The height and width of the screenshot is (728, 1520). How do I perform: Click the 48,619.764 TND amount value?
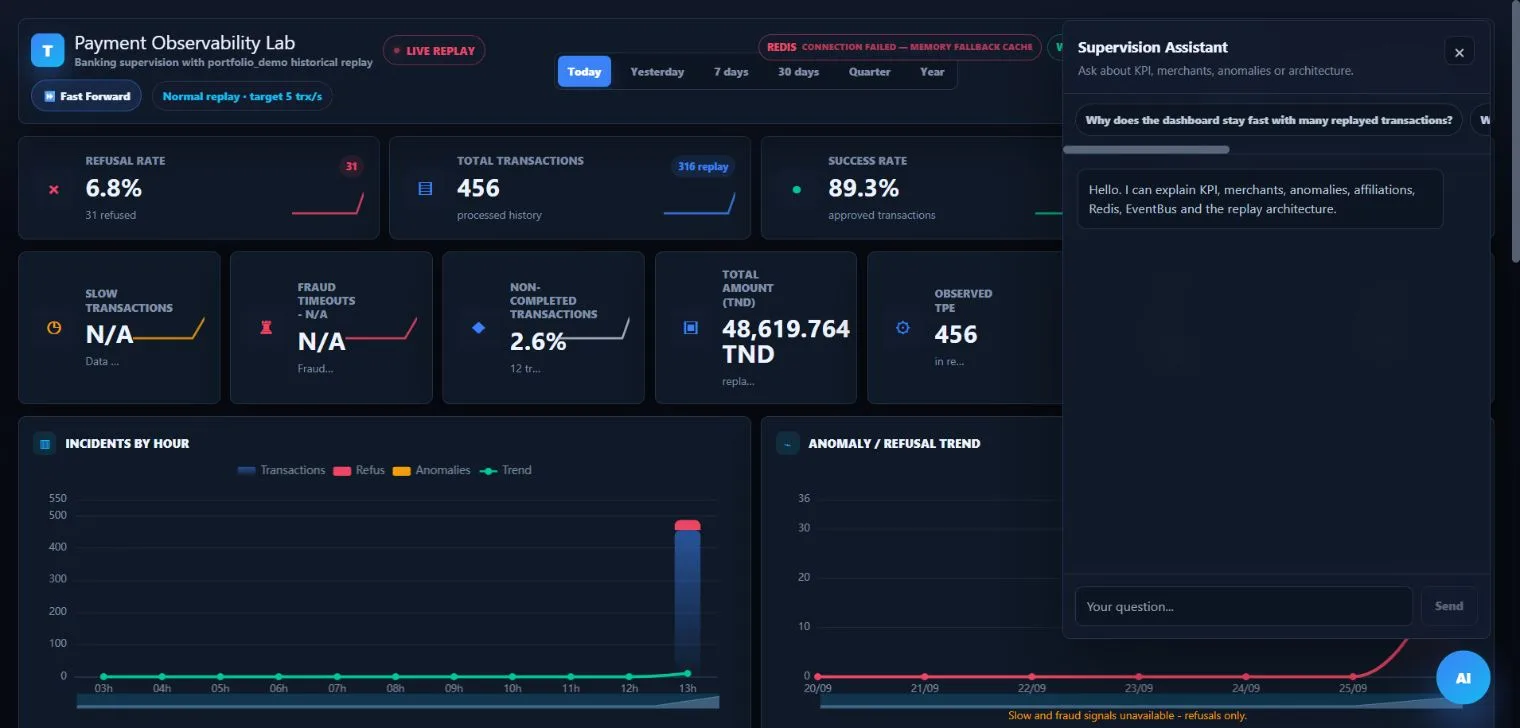pos(786,341)
